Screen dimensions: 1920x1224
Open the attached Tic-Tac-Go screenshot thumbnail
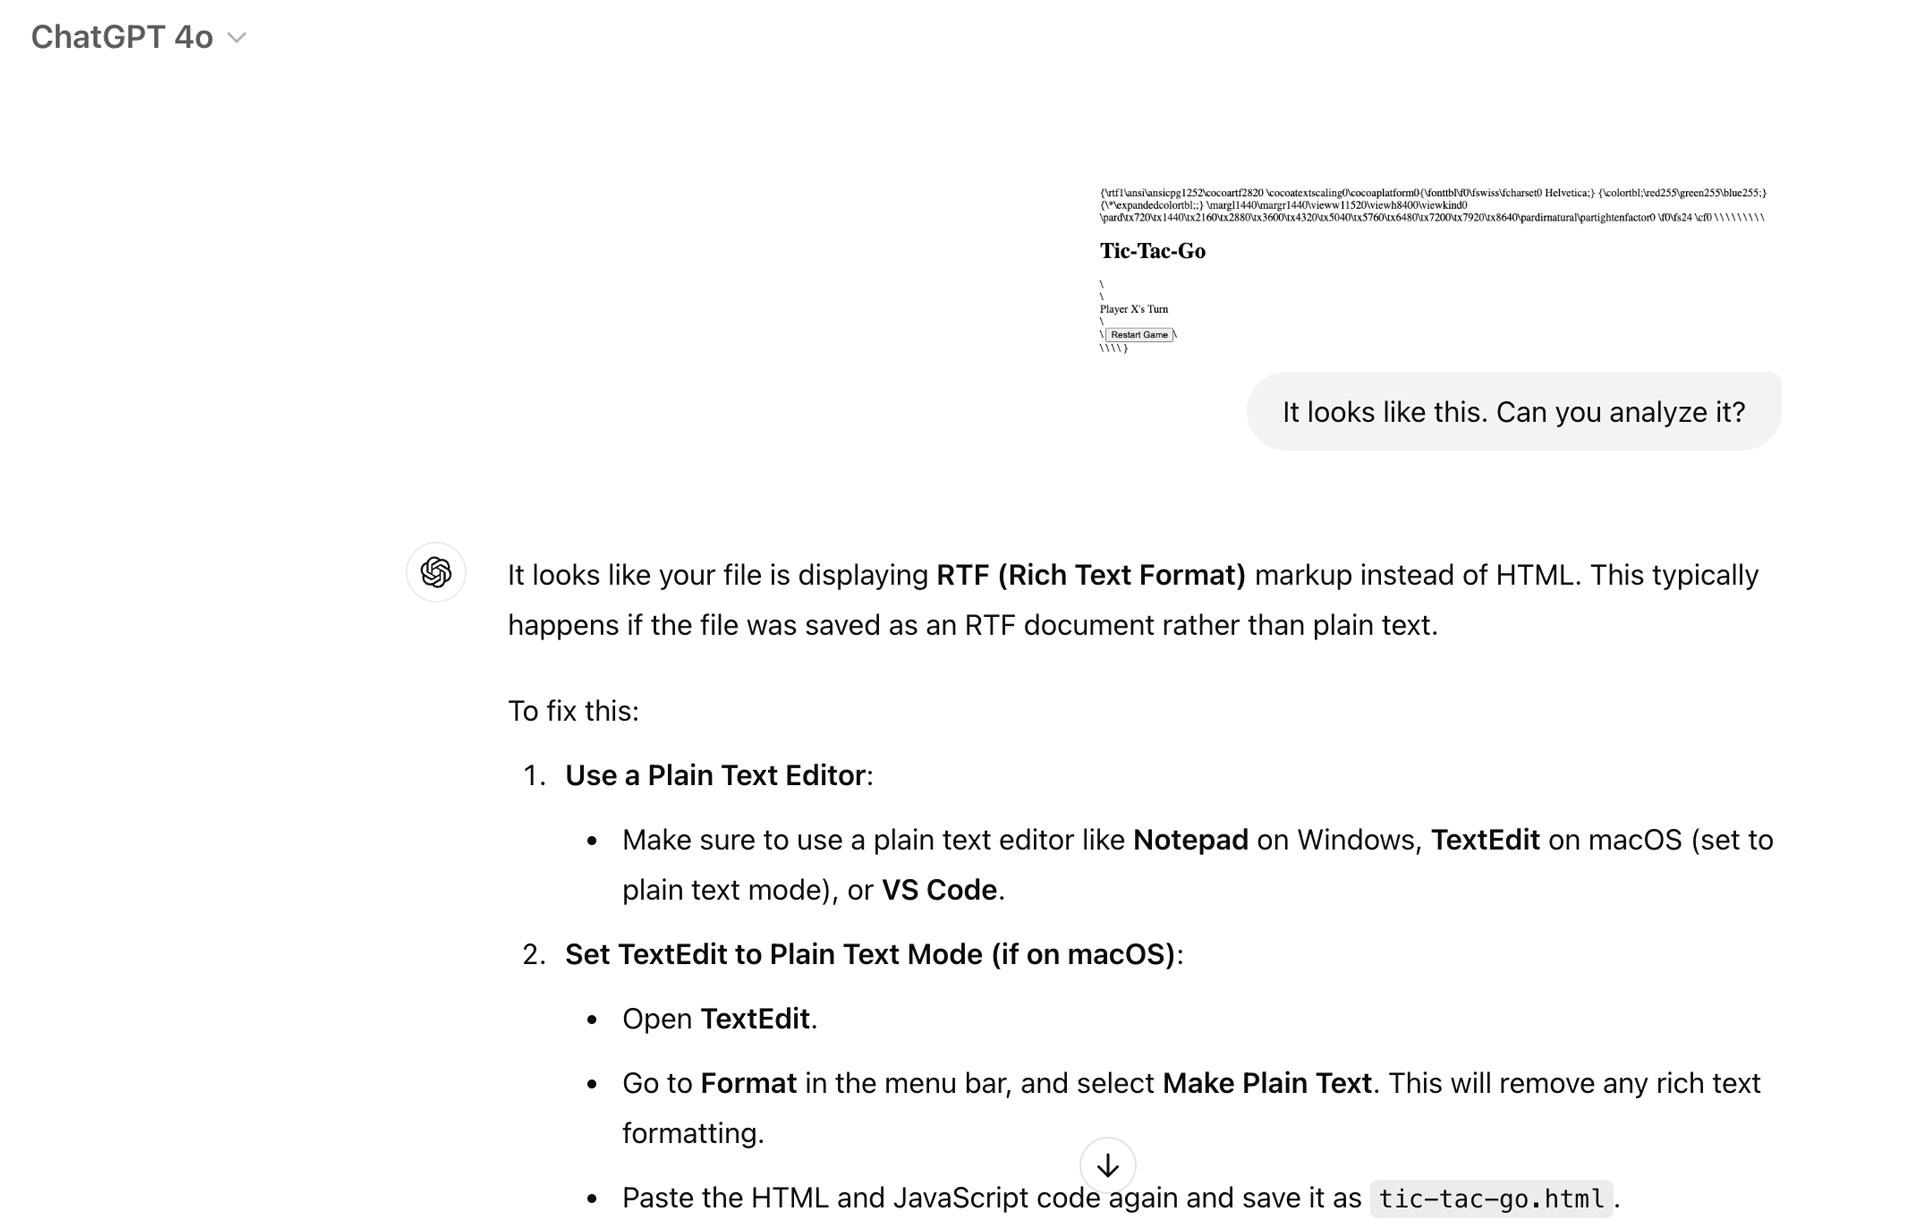[1433, 270]
